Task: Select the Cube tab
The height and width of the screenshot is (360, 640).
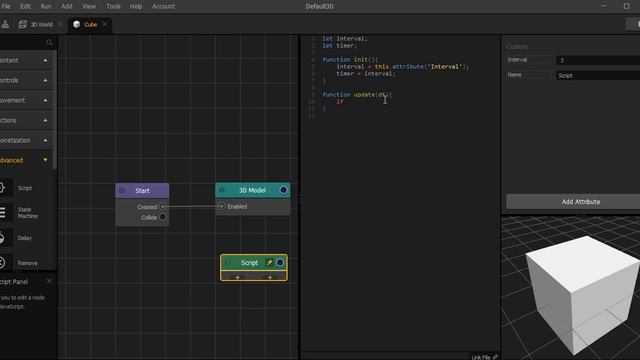Action: pos(91,24)
